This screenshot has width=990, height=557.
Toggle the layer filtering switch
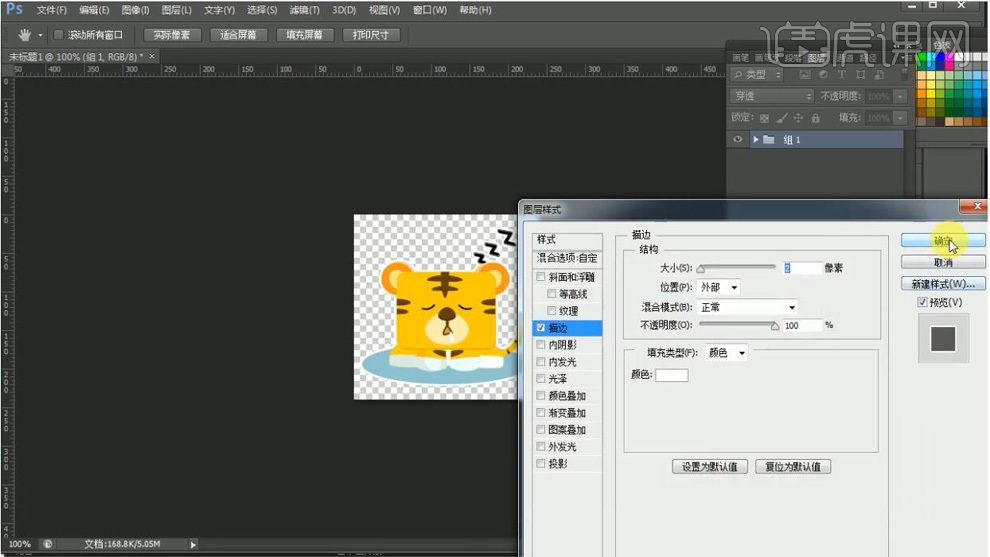point(905,75)
